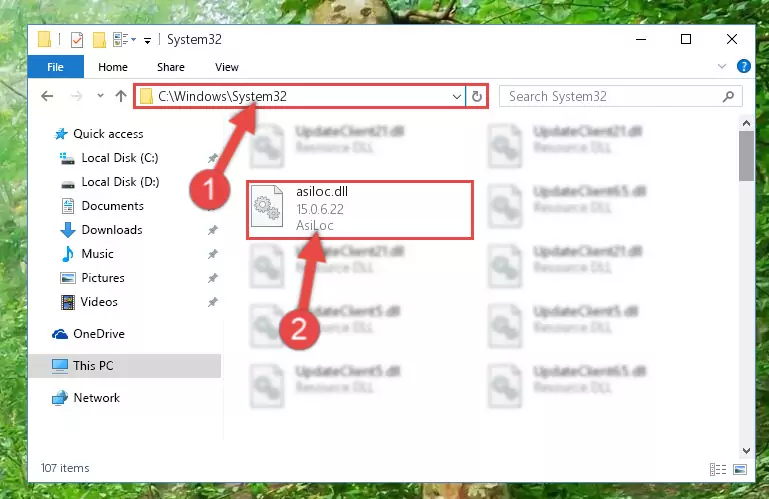Click the OneDrive cloud icon

(x=60, y=334)
